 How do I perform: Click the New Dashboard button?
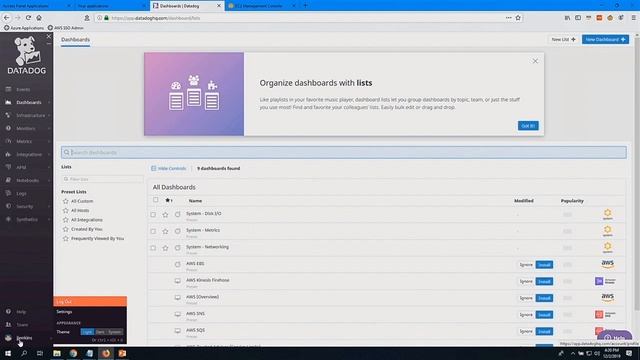point(605,40)
